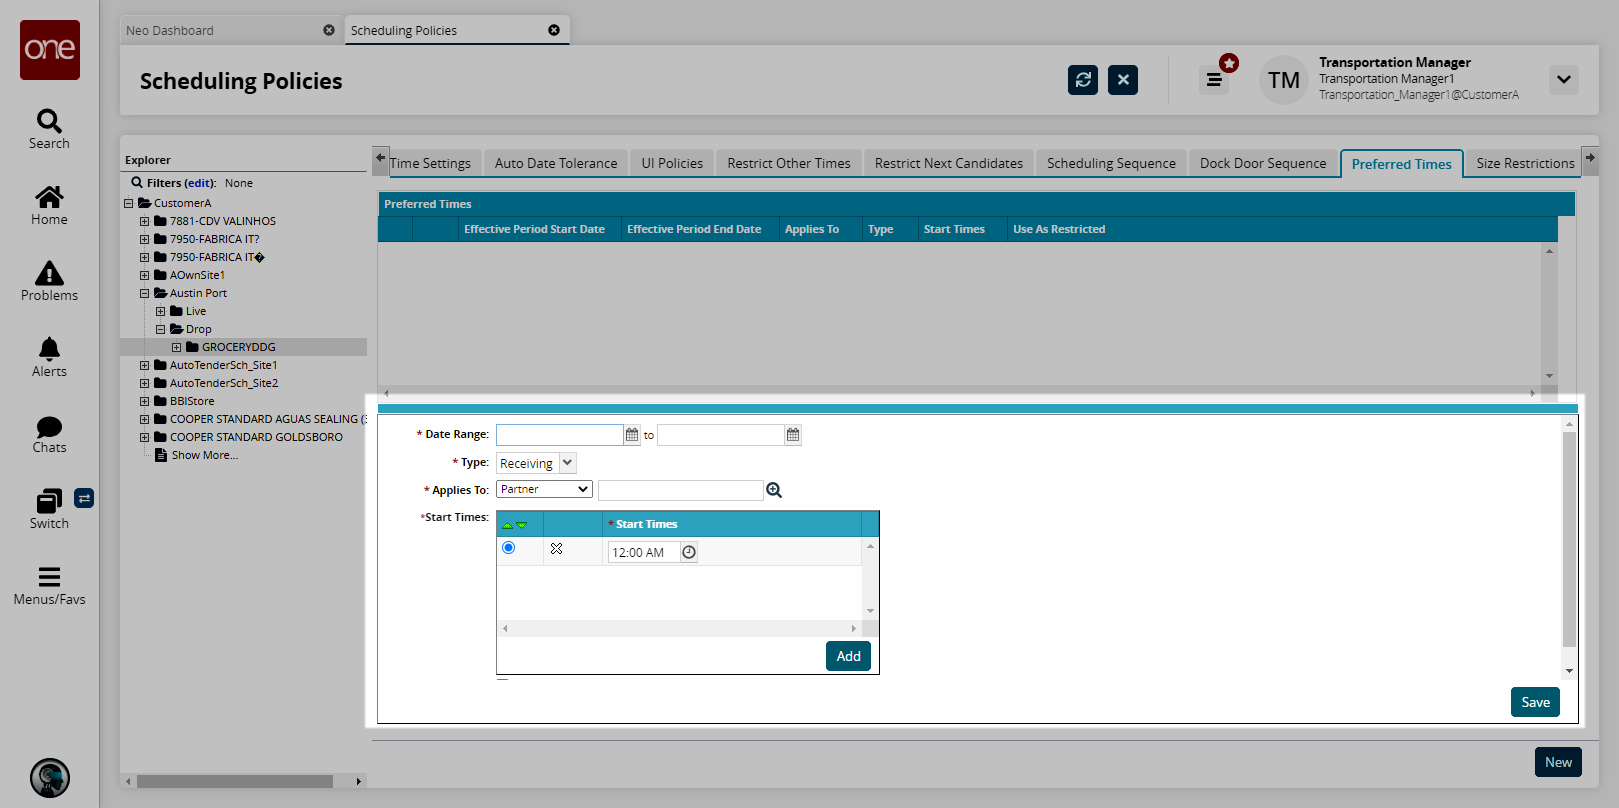Click the clock icon next to 12:00 AM
The width and height of the screenshot is (1619, 808).
tap(689, 552)
